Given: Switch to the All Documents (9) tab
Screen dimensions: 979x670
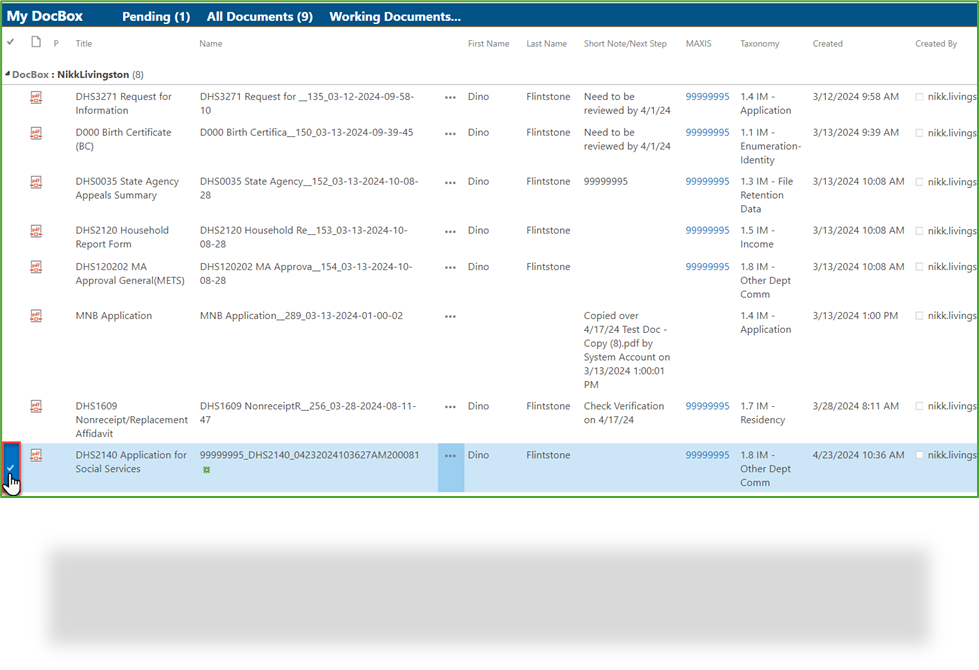Looking at the screenshot, I should click(259, 16).
